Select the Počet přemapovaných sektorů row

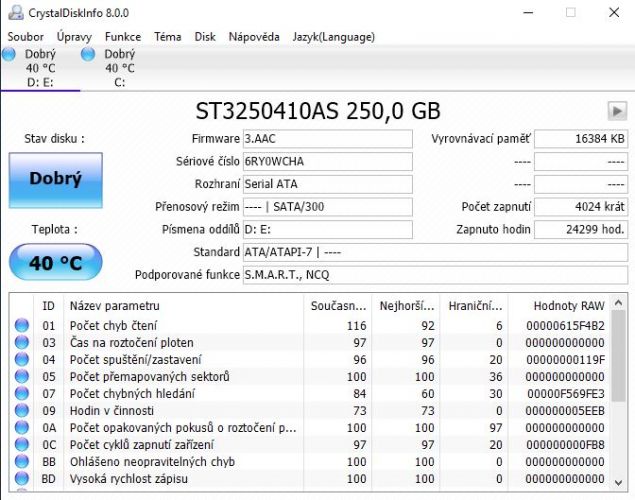(310, 376)
